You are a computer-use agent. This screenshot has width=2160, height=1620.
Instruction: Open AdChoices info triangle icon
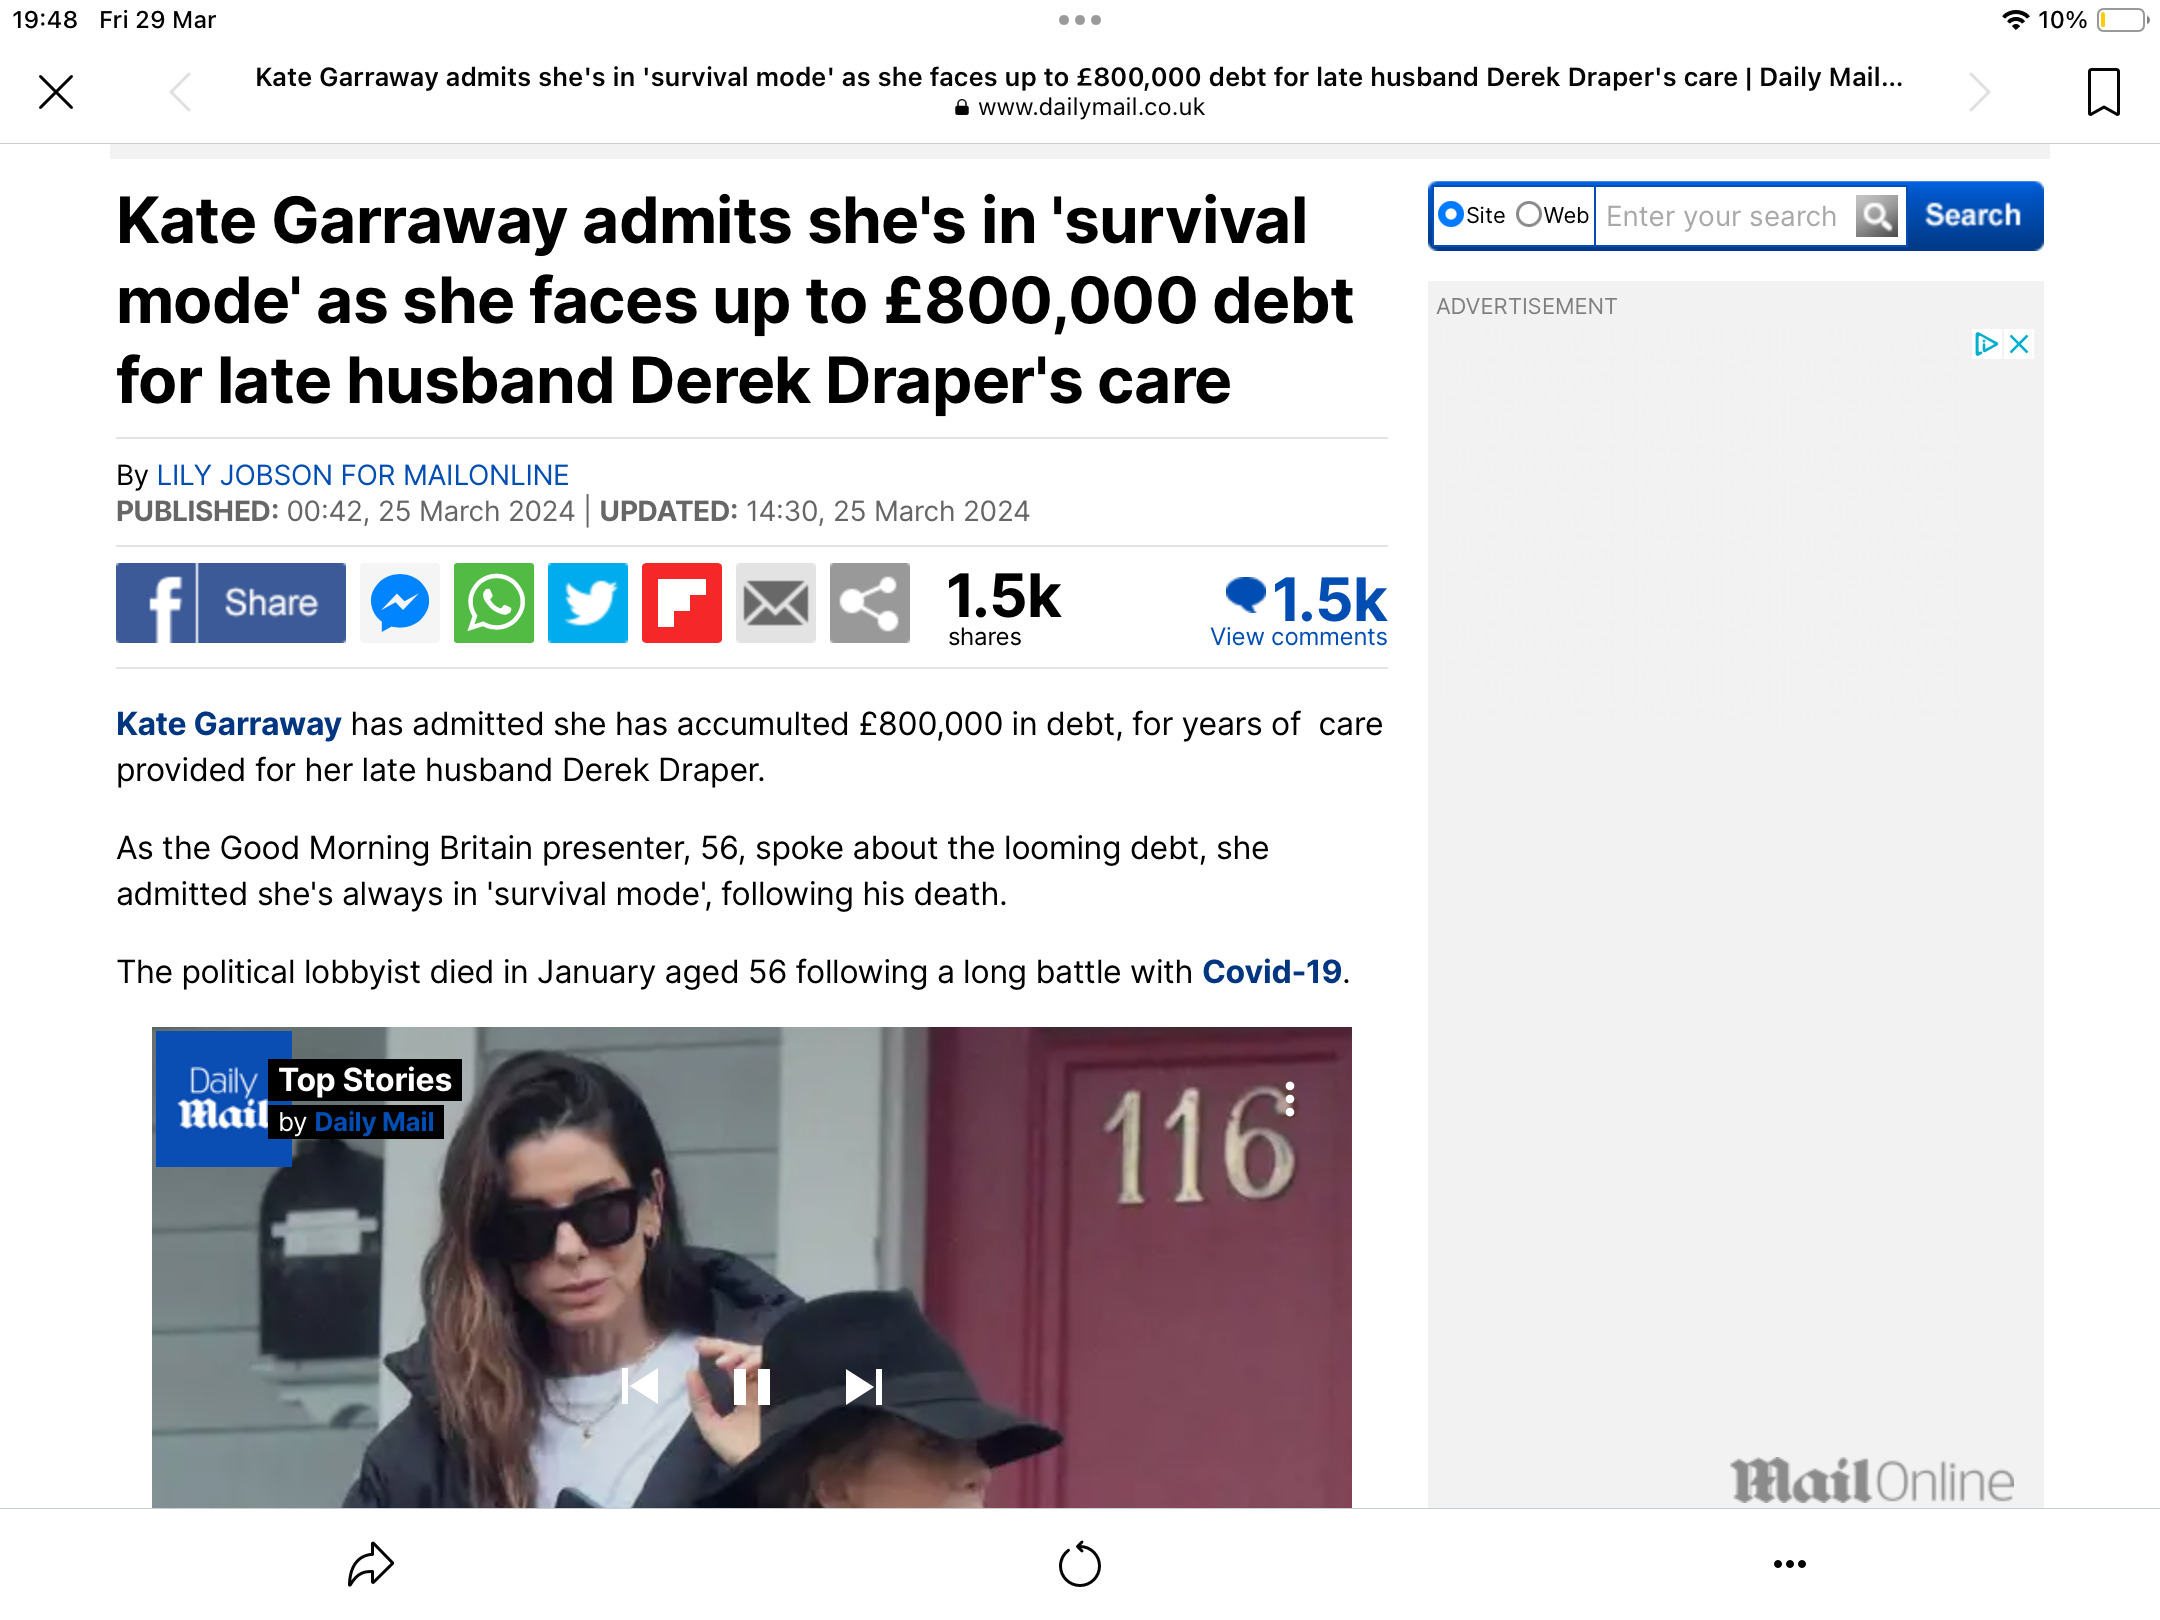[x=1985, y=344]
